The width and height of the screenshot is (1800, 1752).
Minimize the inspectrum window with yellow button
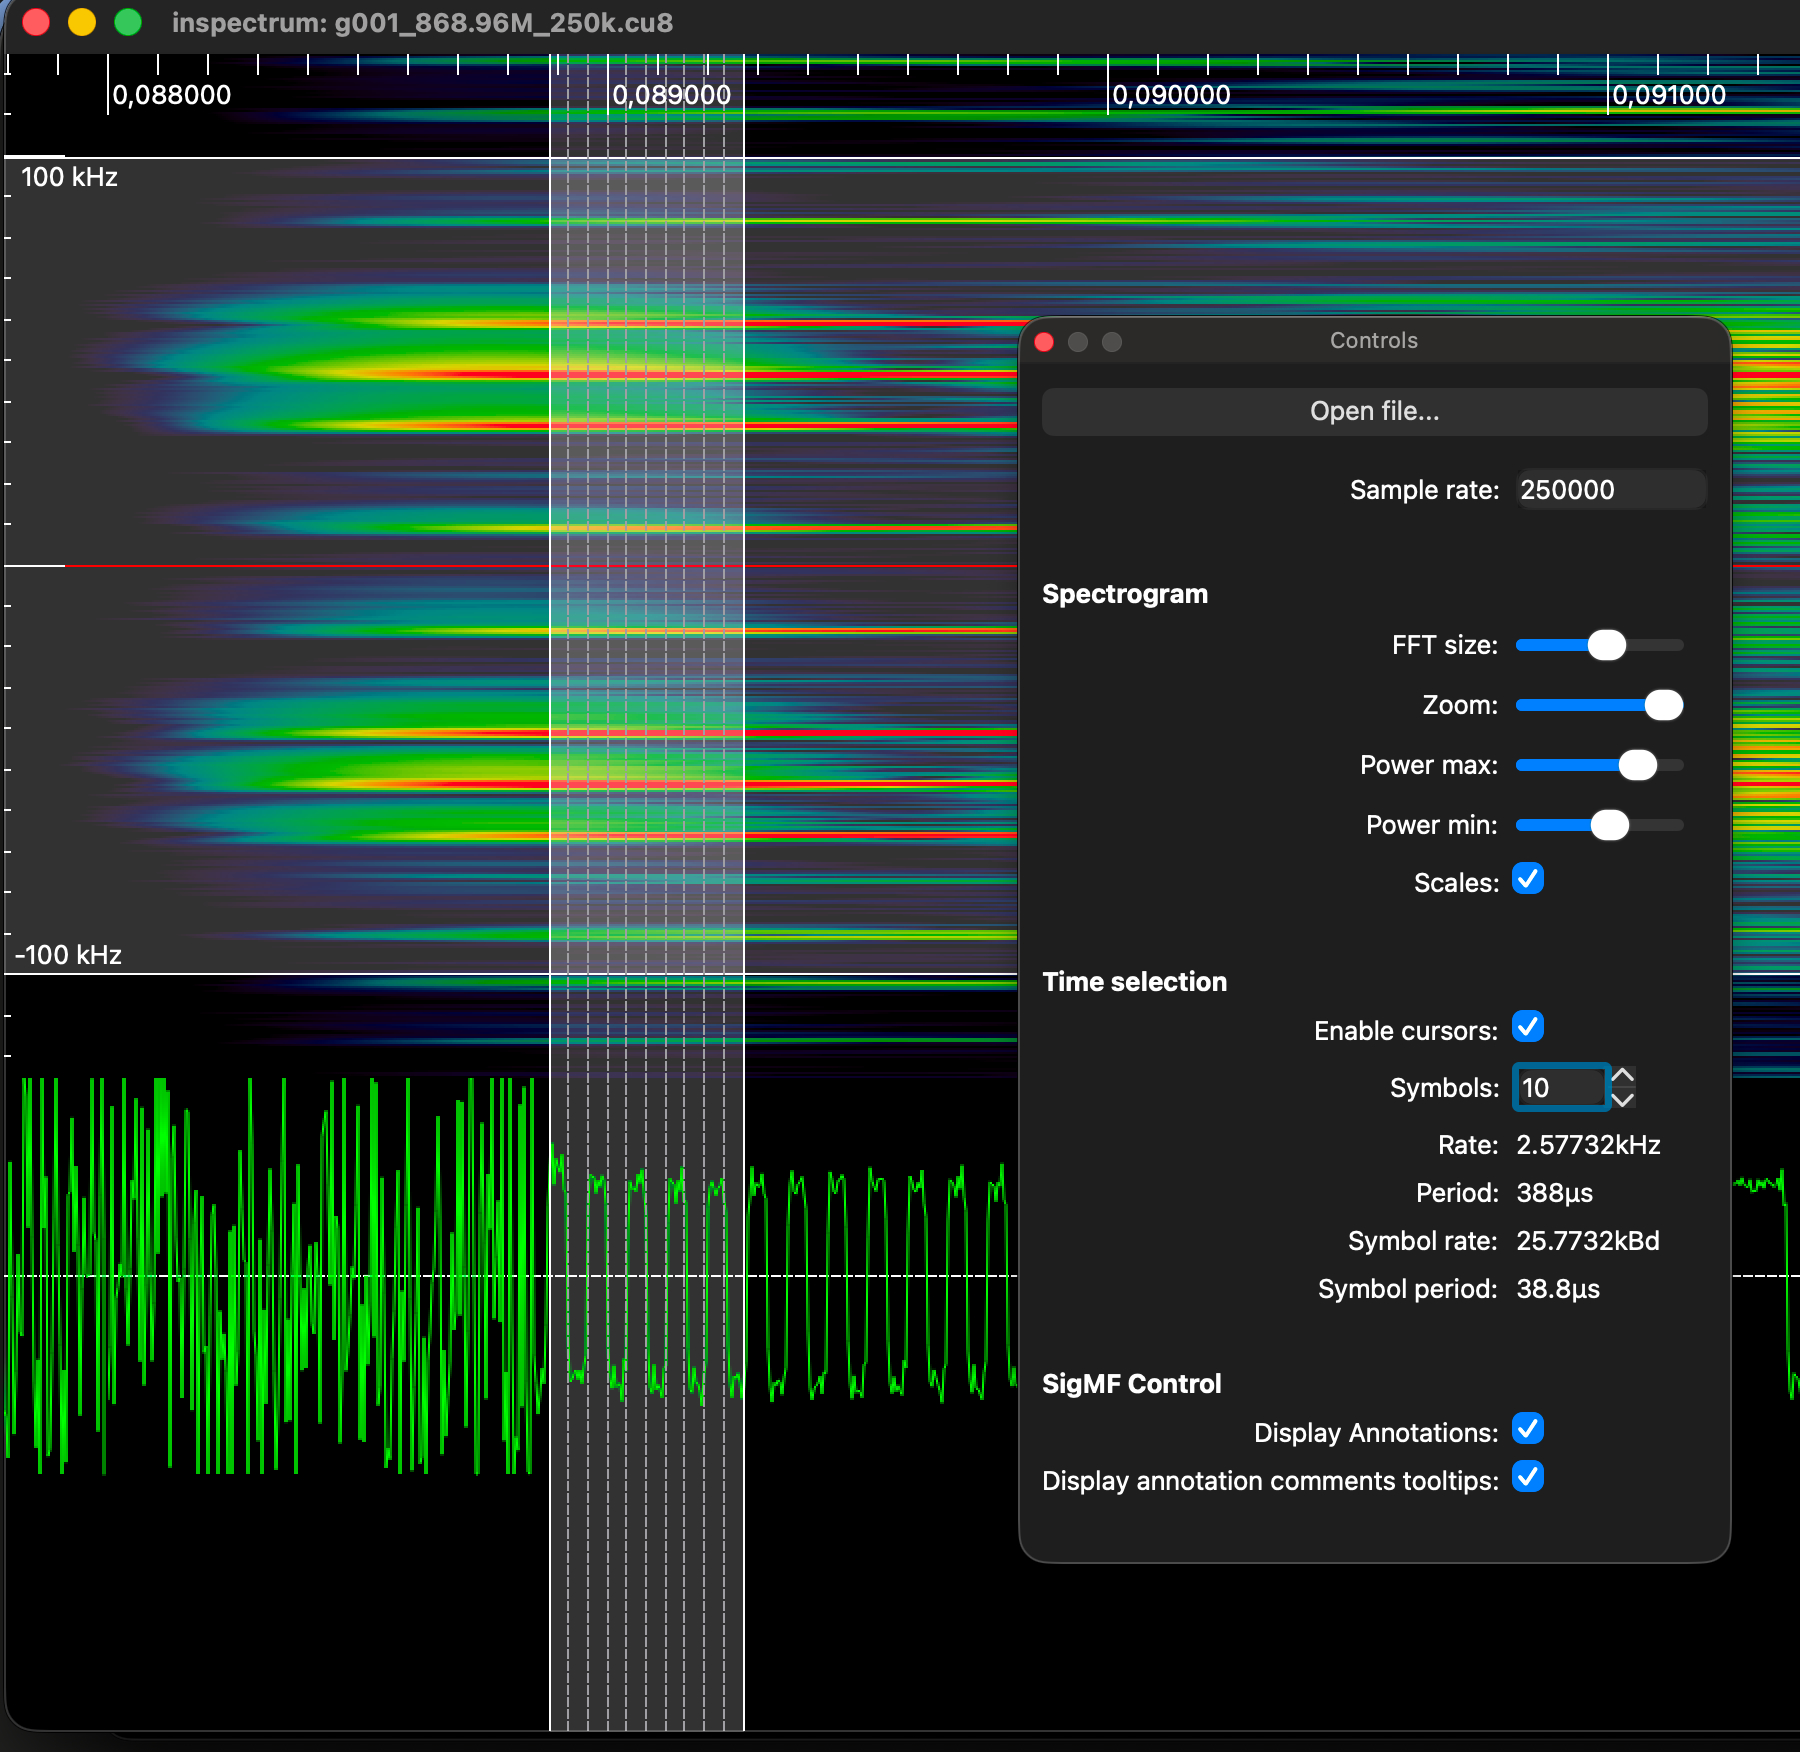(x=82, y=22)
